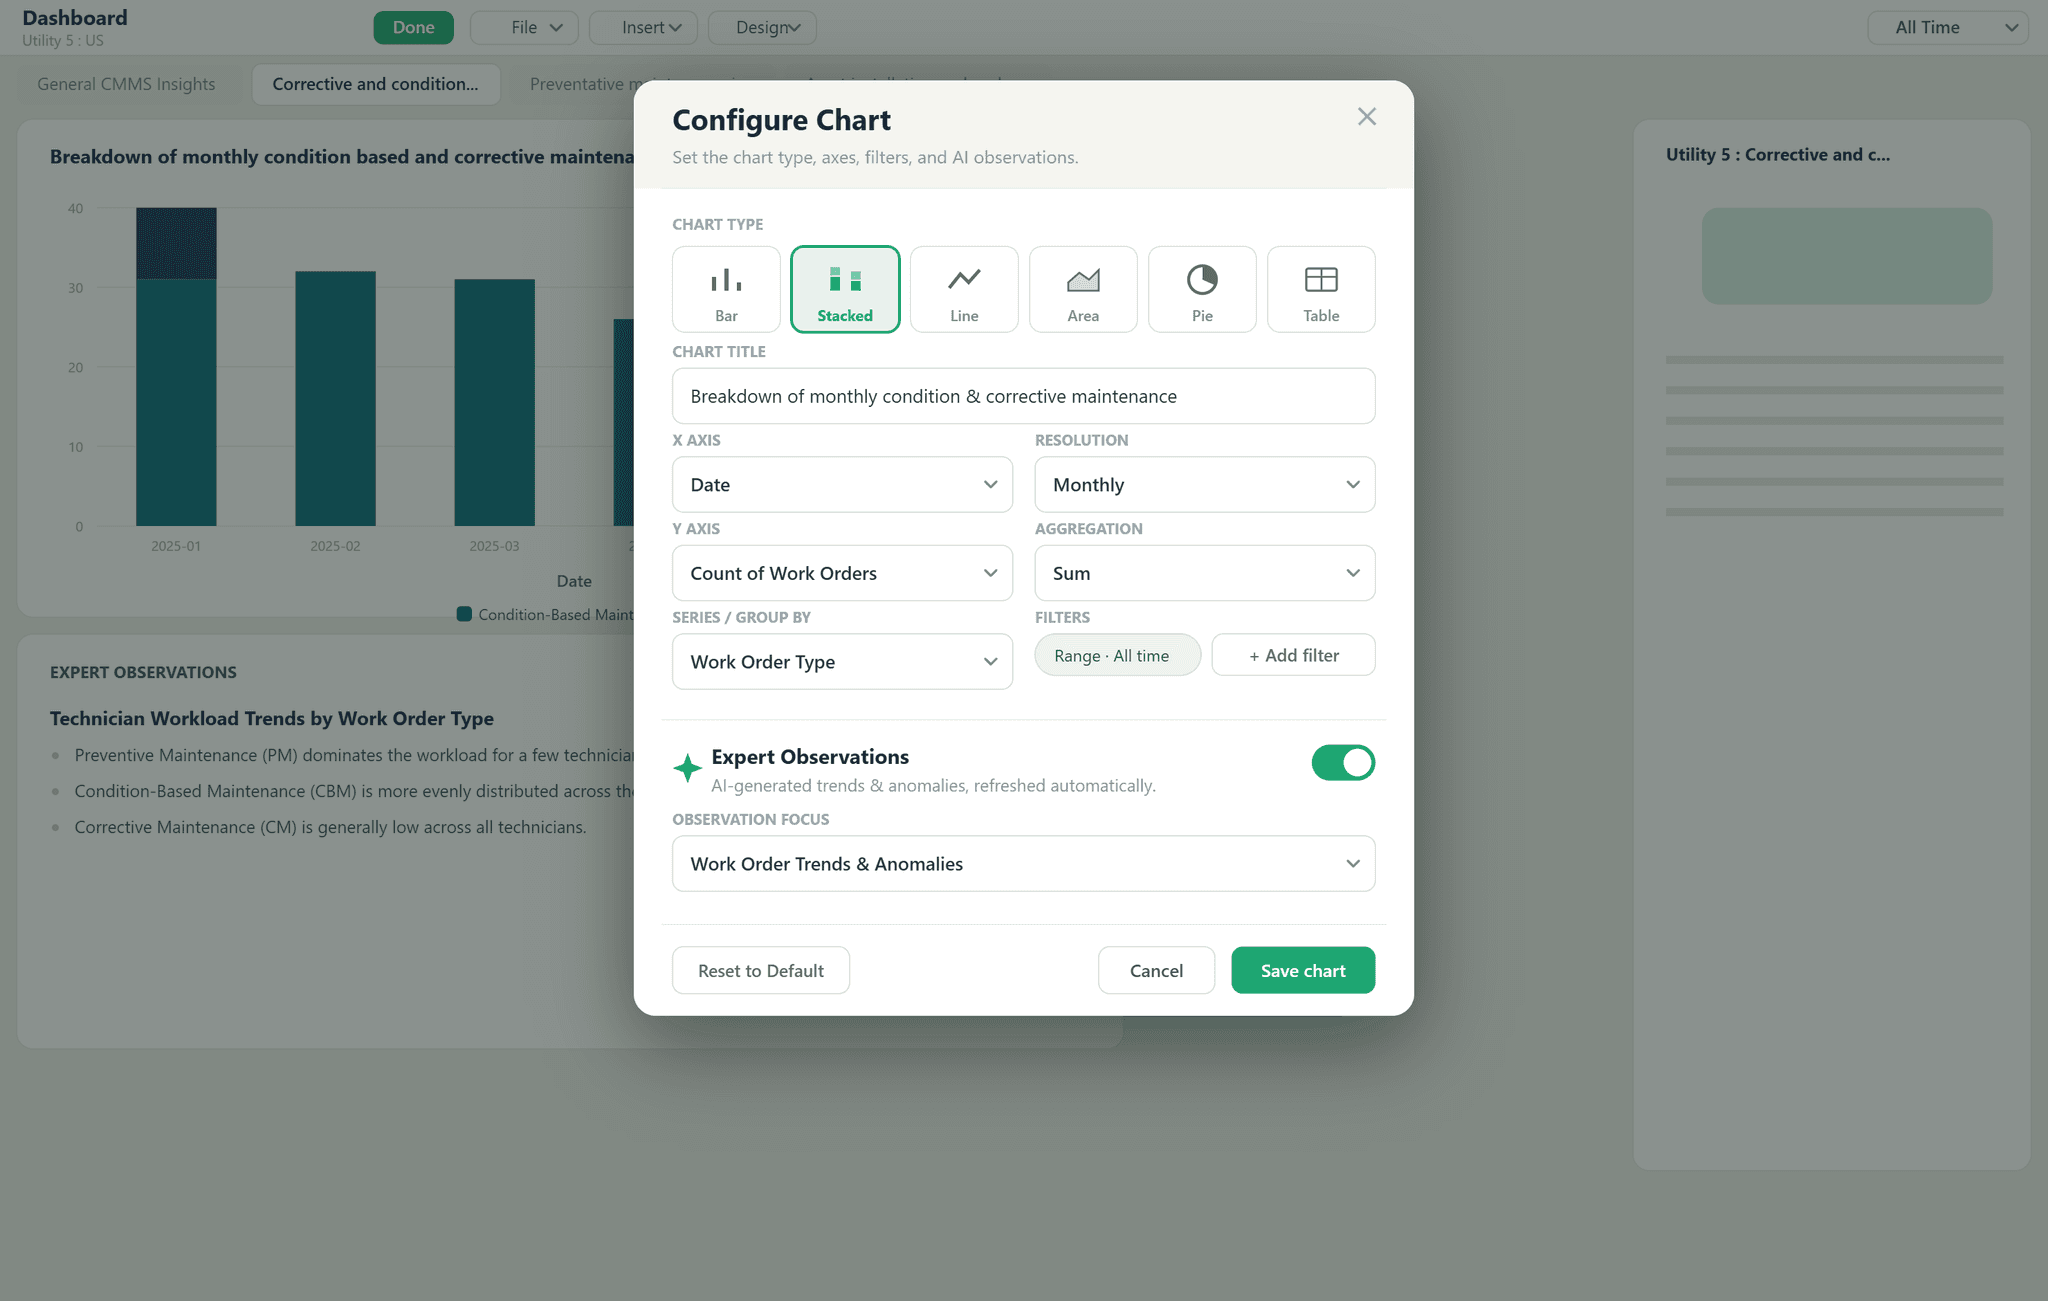Select the Bar chart type

(x=726, y=289)
